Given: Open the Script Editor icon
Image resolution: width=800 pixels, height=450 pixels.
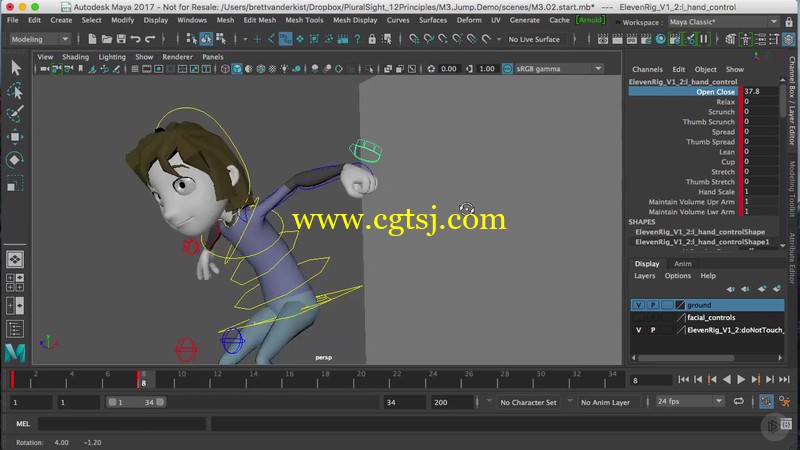Looking at the screenshot, I should pyautogui.click(x=786, y=424).
